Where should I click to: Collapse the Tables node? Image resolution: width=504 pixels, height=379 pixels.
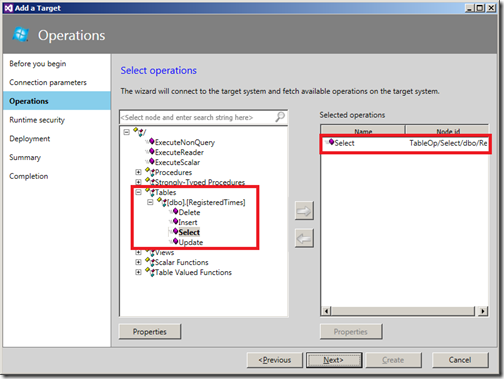pos(138,192)
